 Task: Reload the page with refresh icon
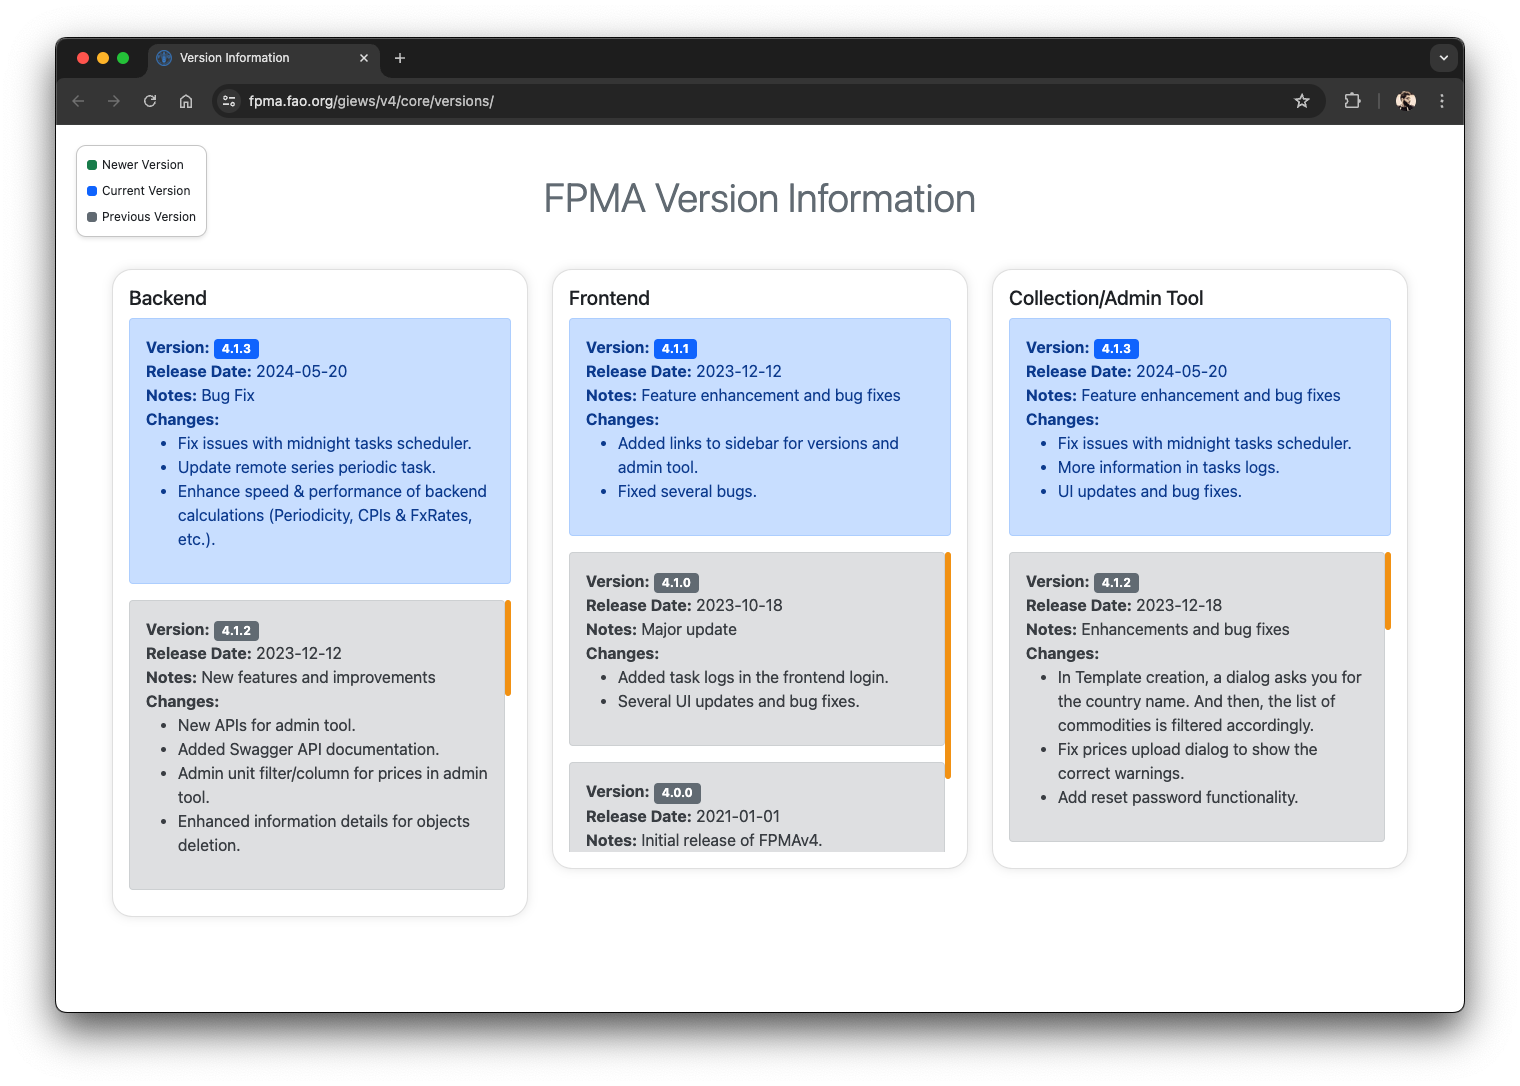pos(150,101)
